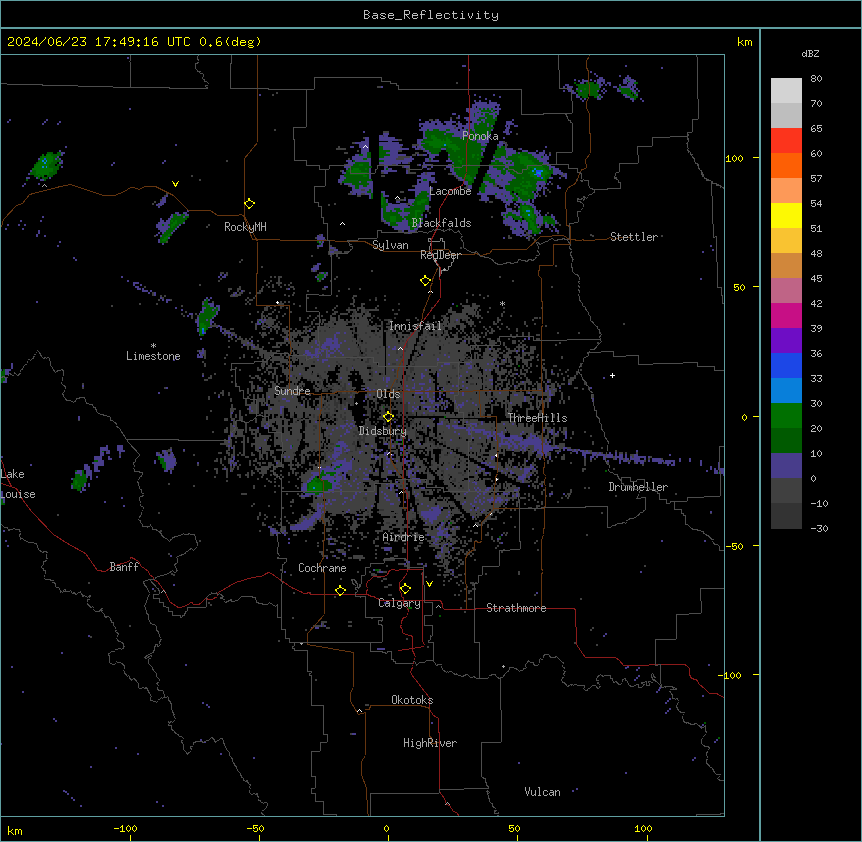Click the Limestone label
Image resolution: width=862 pixels, height=842 pixels.
(153, 356)
